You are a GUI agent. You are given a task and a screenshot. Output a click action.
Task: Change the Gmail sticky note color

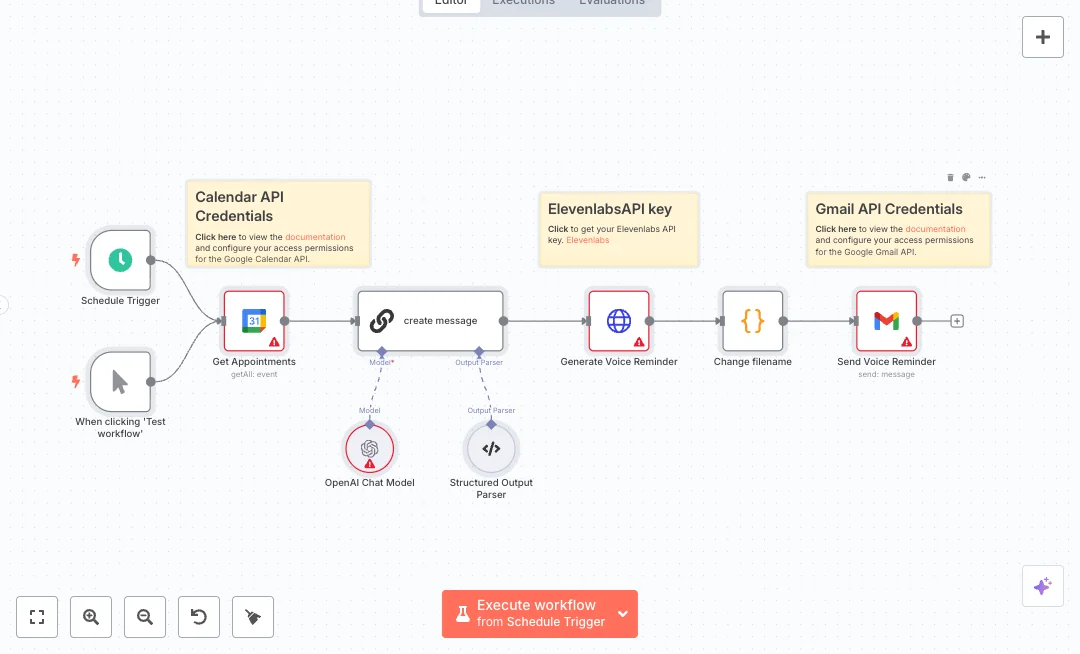tap(966, 178)
